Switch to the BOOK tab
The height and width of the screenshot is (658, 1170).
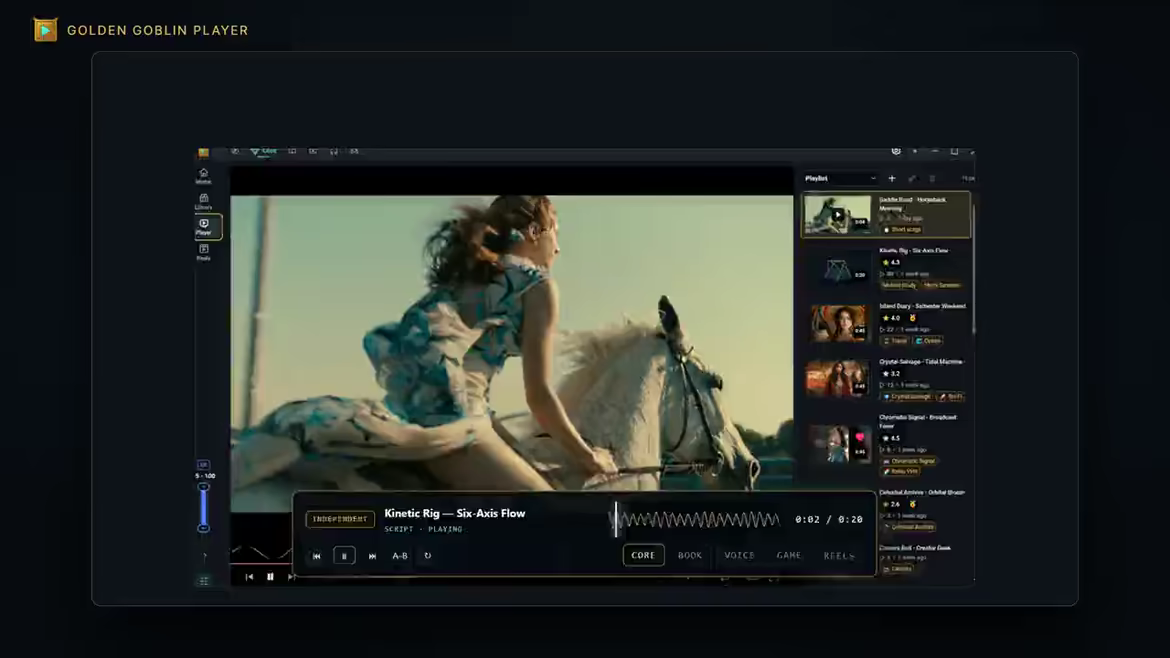click(x=689, y=555)
